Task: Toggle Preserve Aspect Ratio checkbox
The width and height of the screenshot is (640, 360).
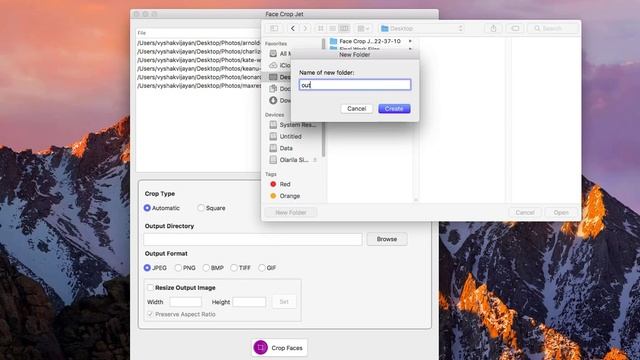Action: click(150, 314)
